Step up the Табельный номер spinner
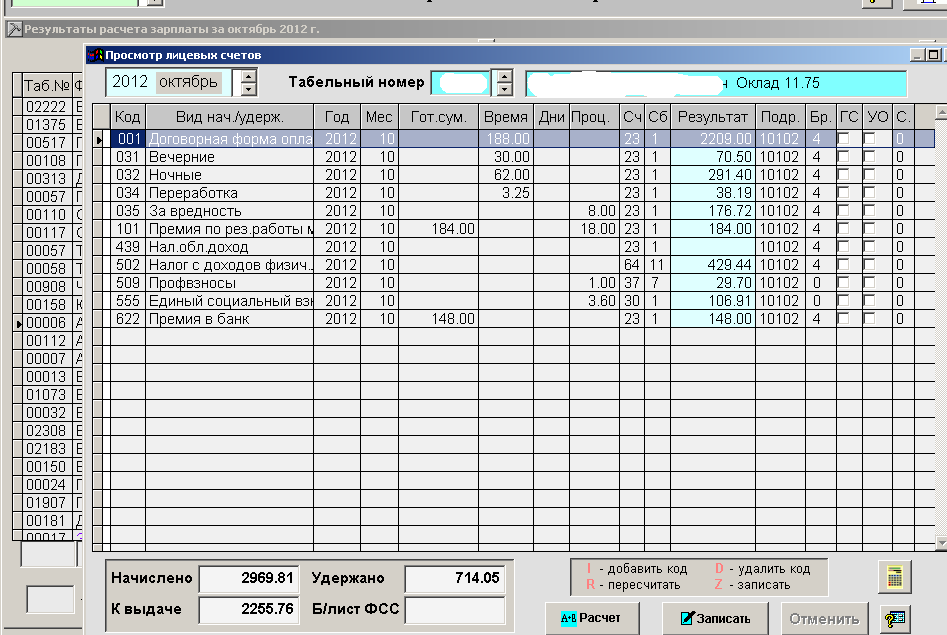 click(504, 75)
